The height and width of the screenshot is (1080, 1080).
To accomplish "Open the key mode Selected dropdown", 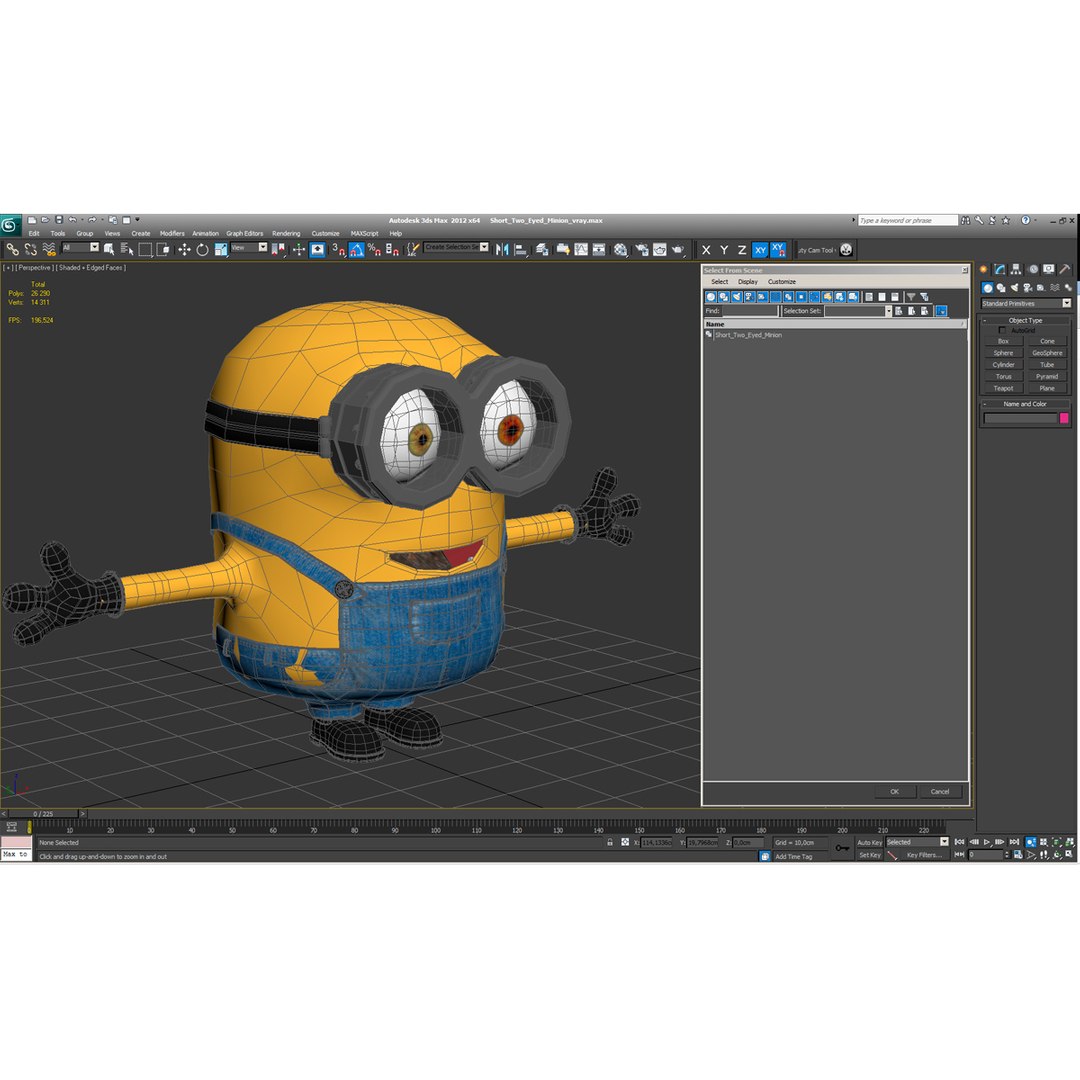I will point(917,842).
